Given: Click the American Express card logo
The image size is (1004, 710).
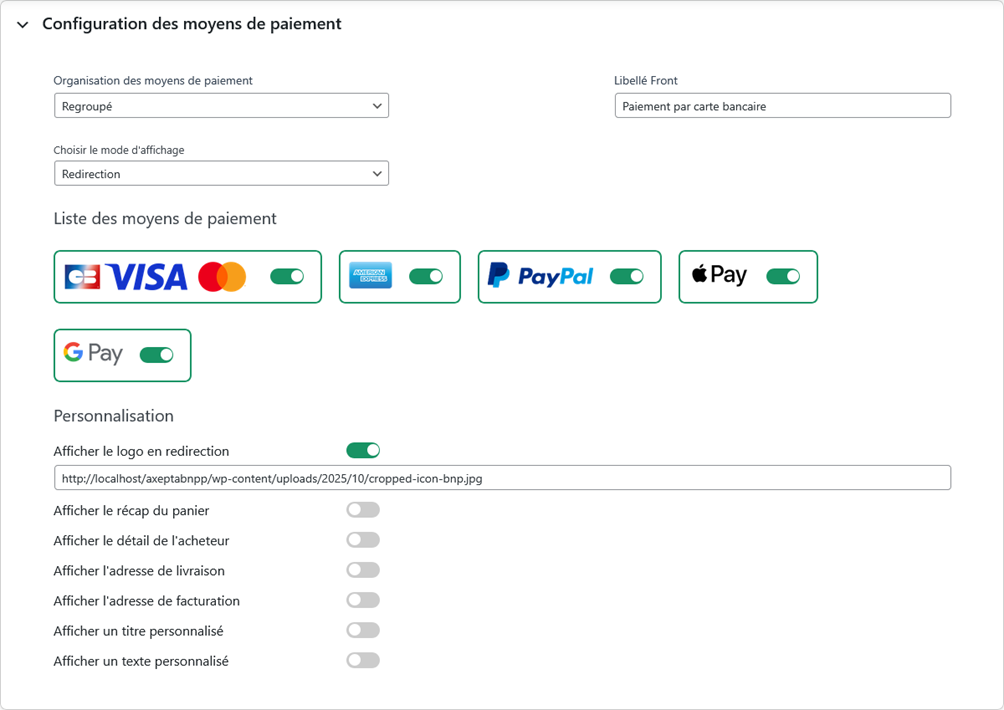Looking at the screenshot, I should (x=371, y=276).
